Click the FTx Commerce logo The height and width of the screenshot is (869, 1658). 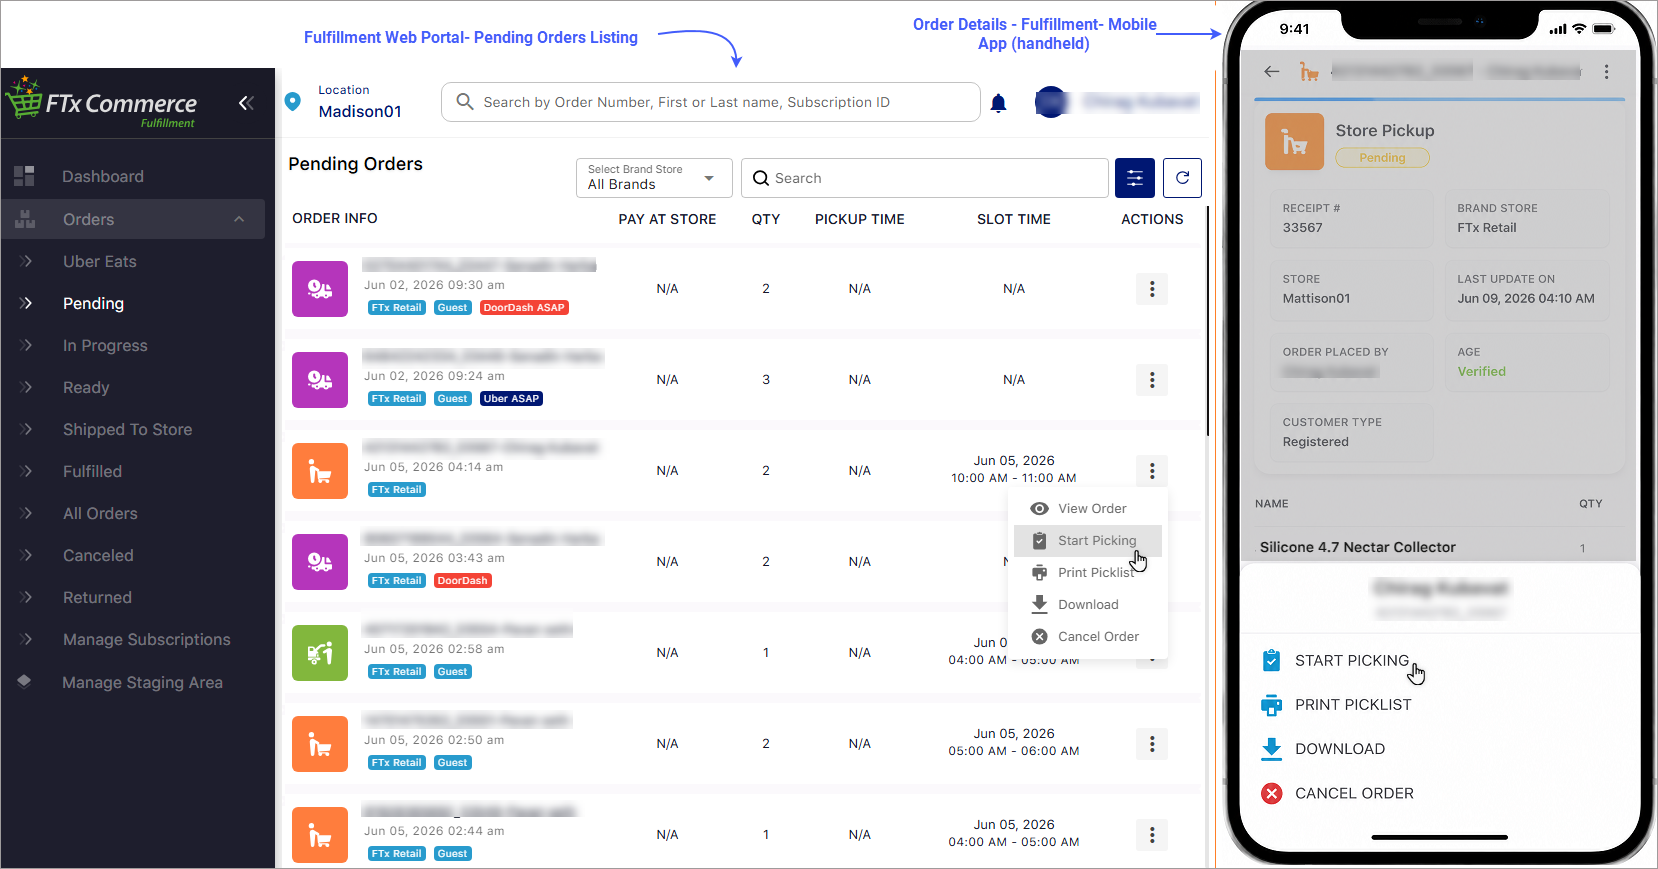[x=102, y=104]
